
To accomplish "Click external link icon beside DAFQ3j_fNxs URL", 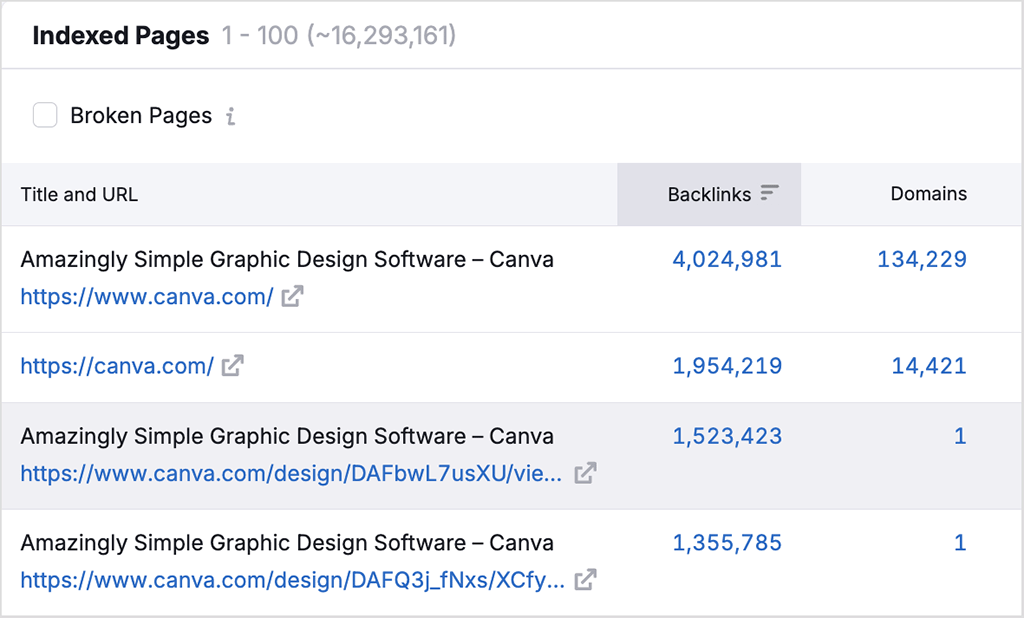I will click(x=585, y=579).
